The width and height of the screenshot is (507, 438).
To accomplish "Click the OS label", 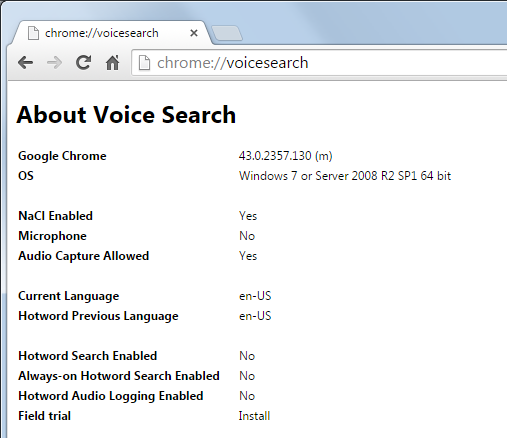I will pos(26,176).
